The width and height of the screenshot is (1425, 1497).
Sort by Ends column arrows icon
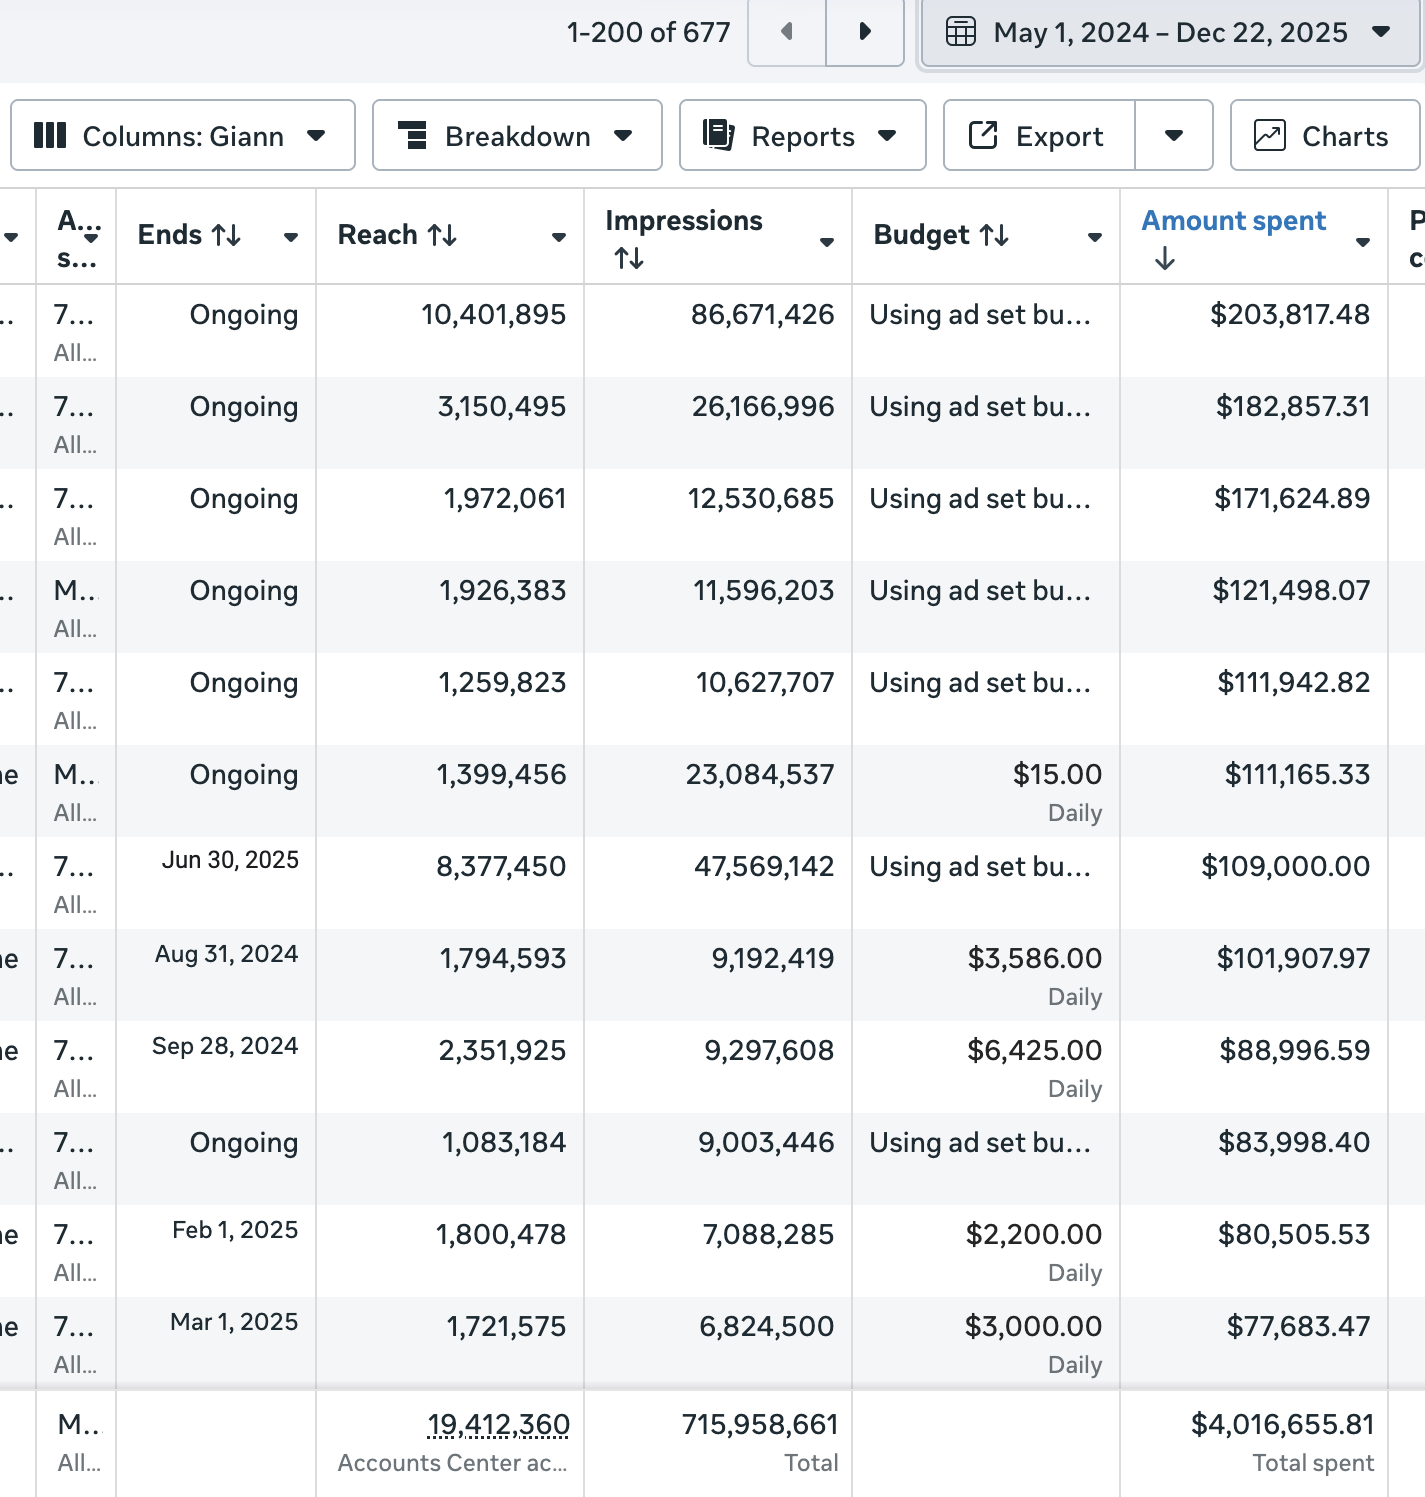pyautogui.click(x=227, y=235)
